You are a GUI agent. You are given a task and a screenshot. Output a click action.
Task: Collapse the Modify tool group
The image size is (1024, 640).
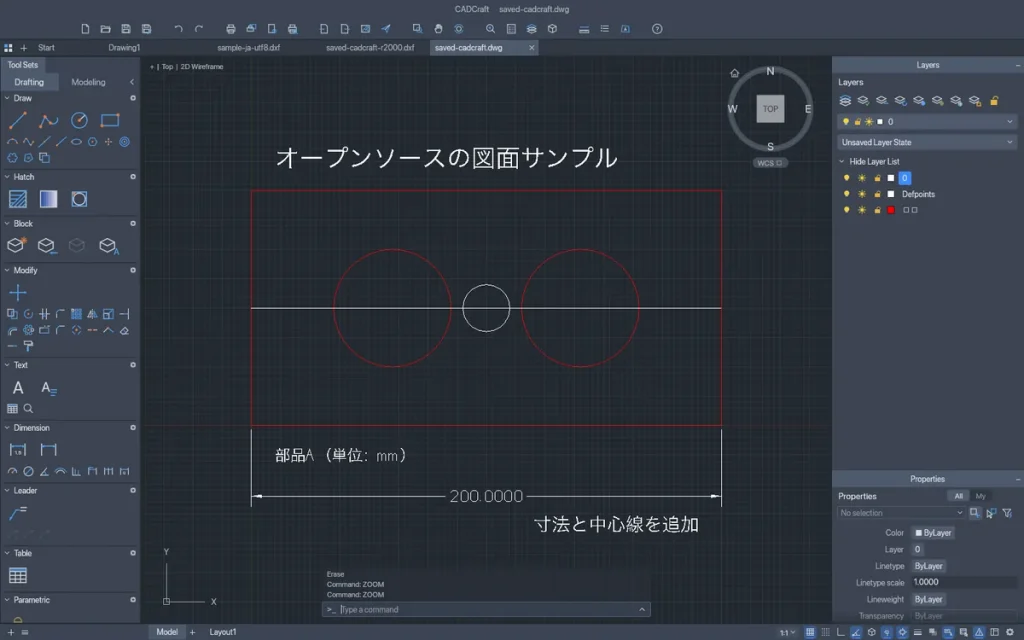pyautogui.click(x=7, y=270)
